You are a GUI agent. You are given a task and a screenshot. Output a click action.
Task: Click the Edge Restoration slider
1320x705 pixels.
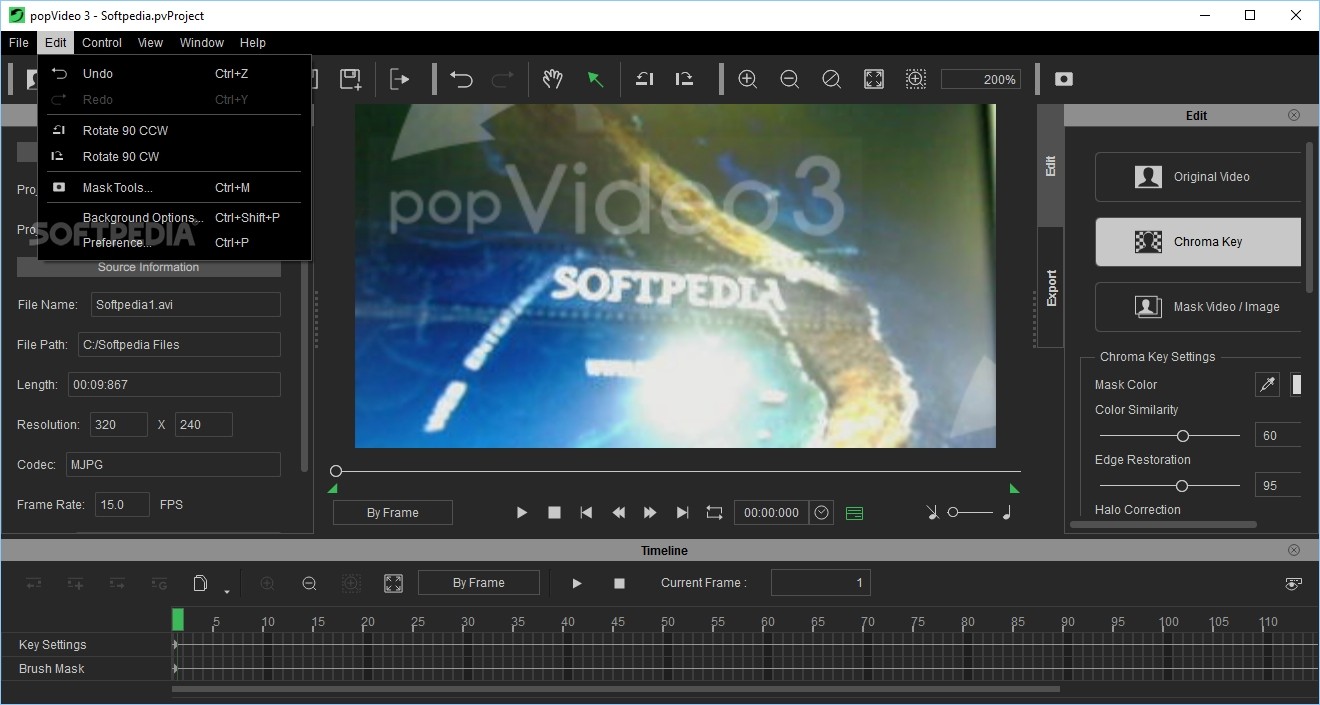click(1170, 486)
